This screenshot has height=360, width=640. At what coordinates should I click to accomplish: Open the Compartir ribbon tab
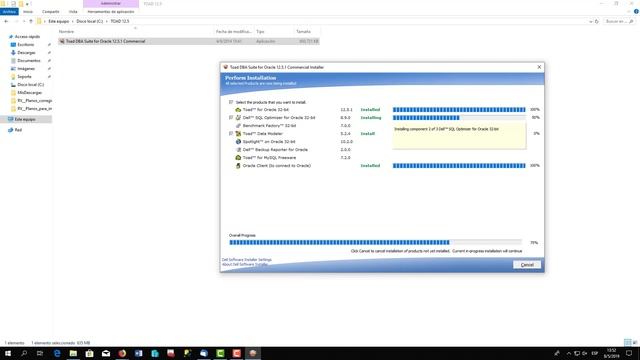point(51,12)
